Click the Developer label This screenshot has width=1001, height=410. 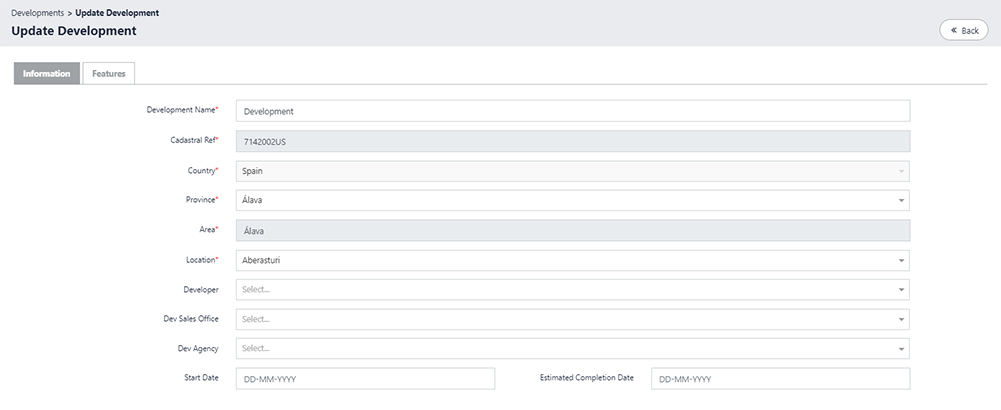(x=201, y=289)
